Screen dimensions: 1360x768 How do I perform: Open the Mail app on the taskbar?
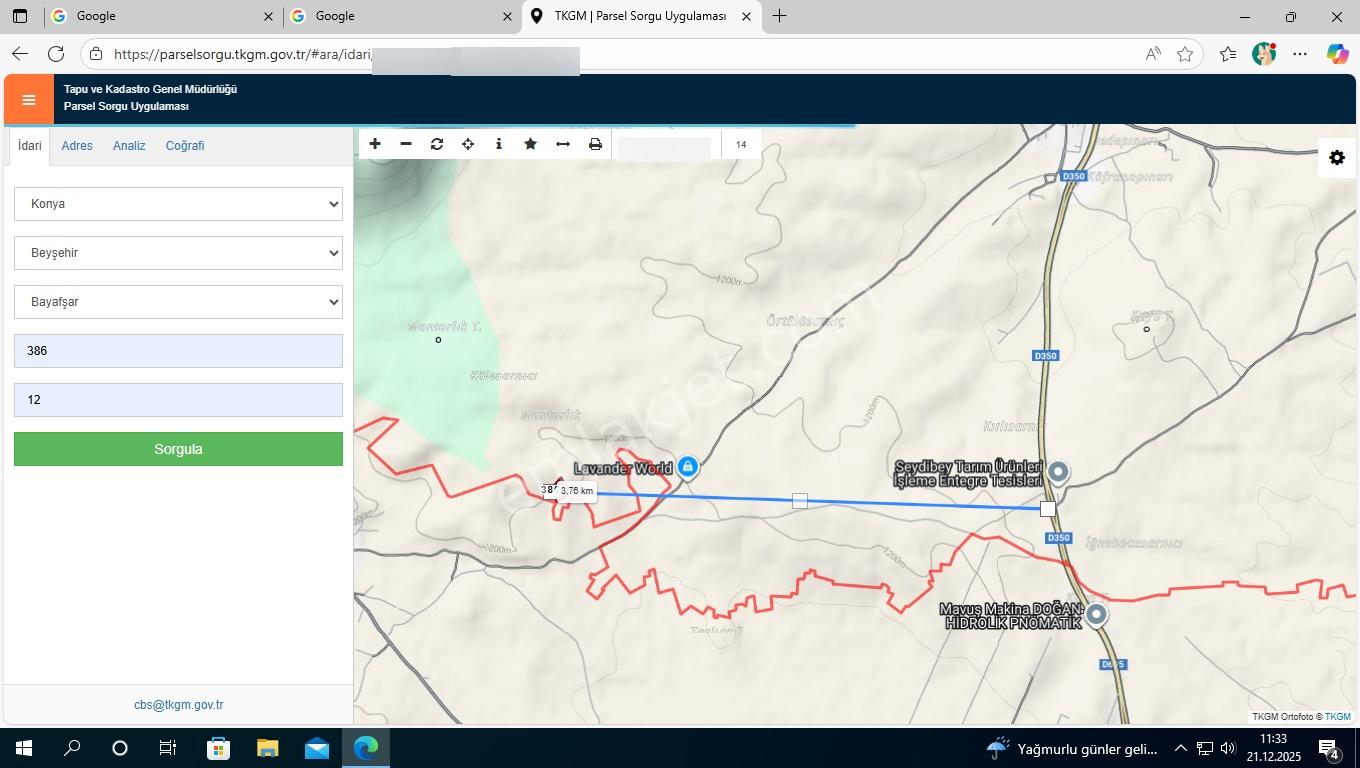317,748
